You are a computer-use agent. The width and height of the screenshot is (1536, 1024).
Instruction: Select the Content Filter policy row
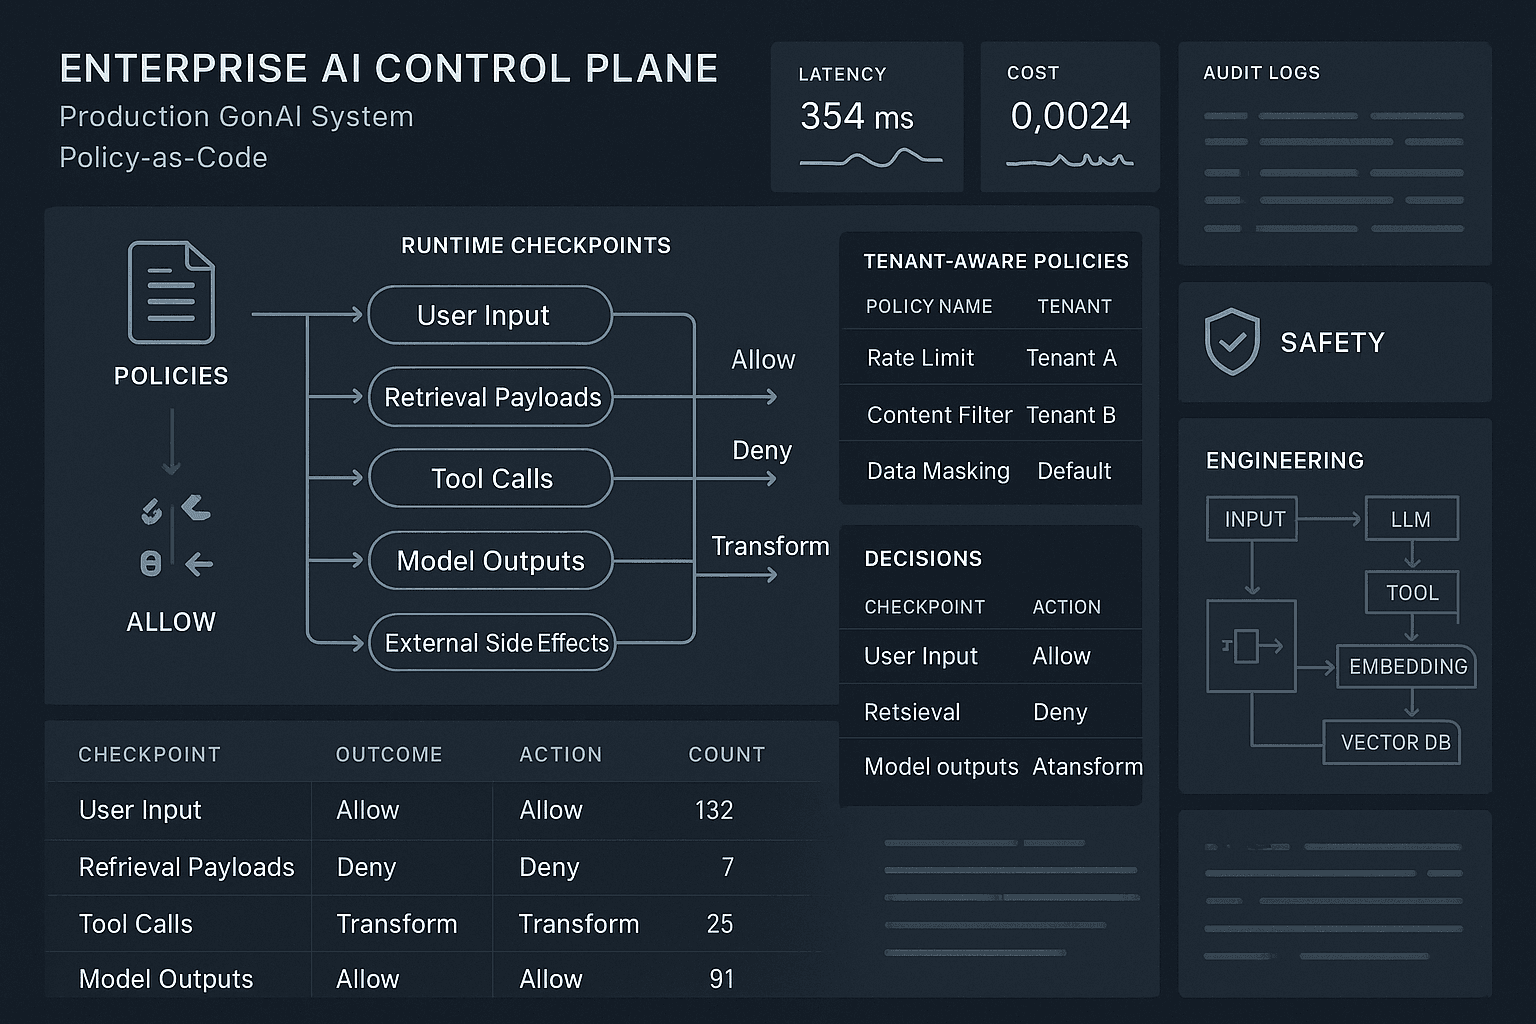pos(990,414)
